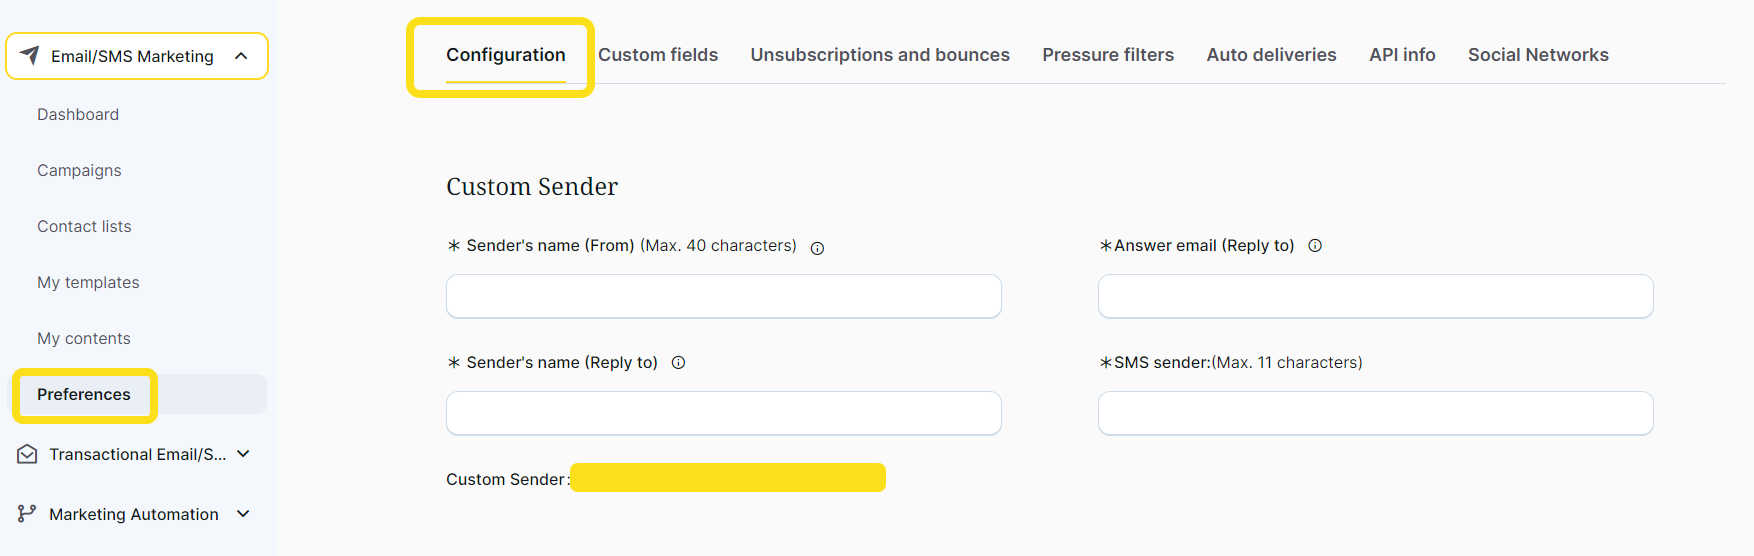1754x556 pixels.
Task: Go to Contact lists in sidebar
Action: click(x=84, y=227)
